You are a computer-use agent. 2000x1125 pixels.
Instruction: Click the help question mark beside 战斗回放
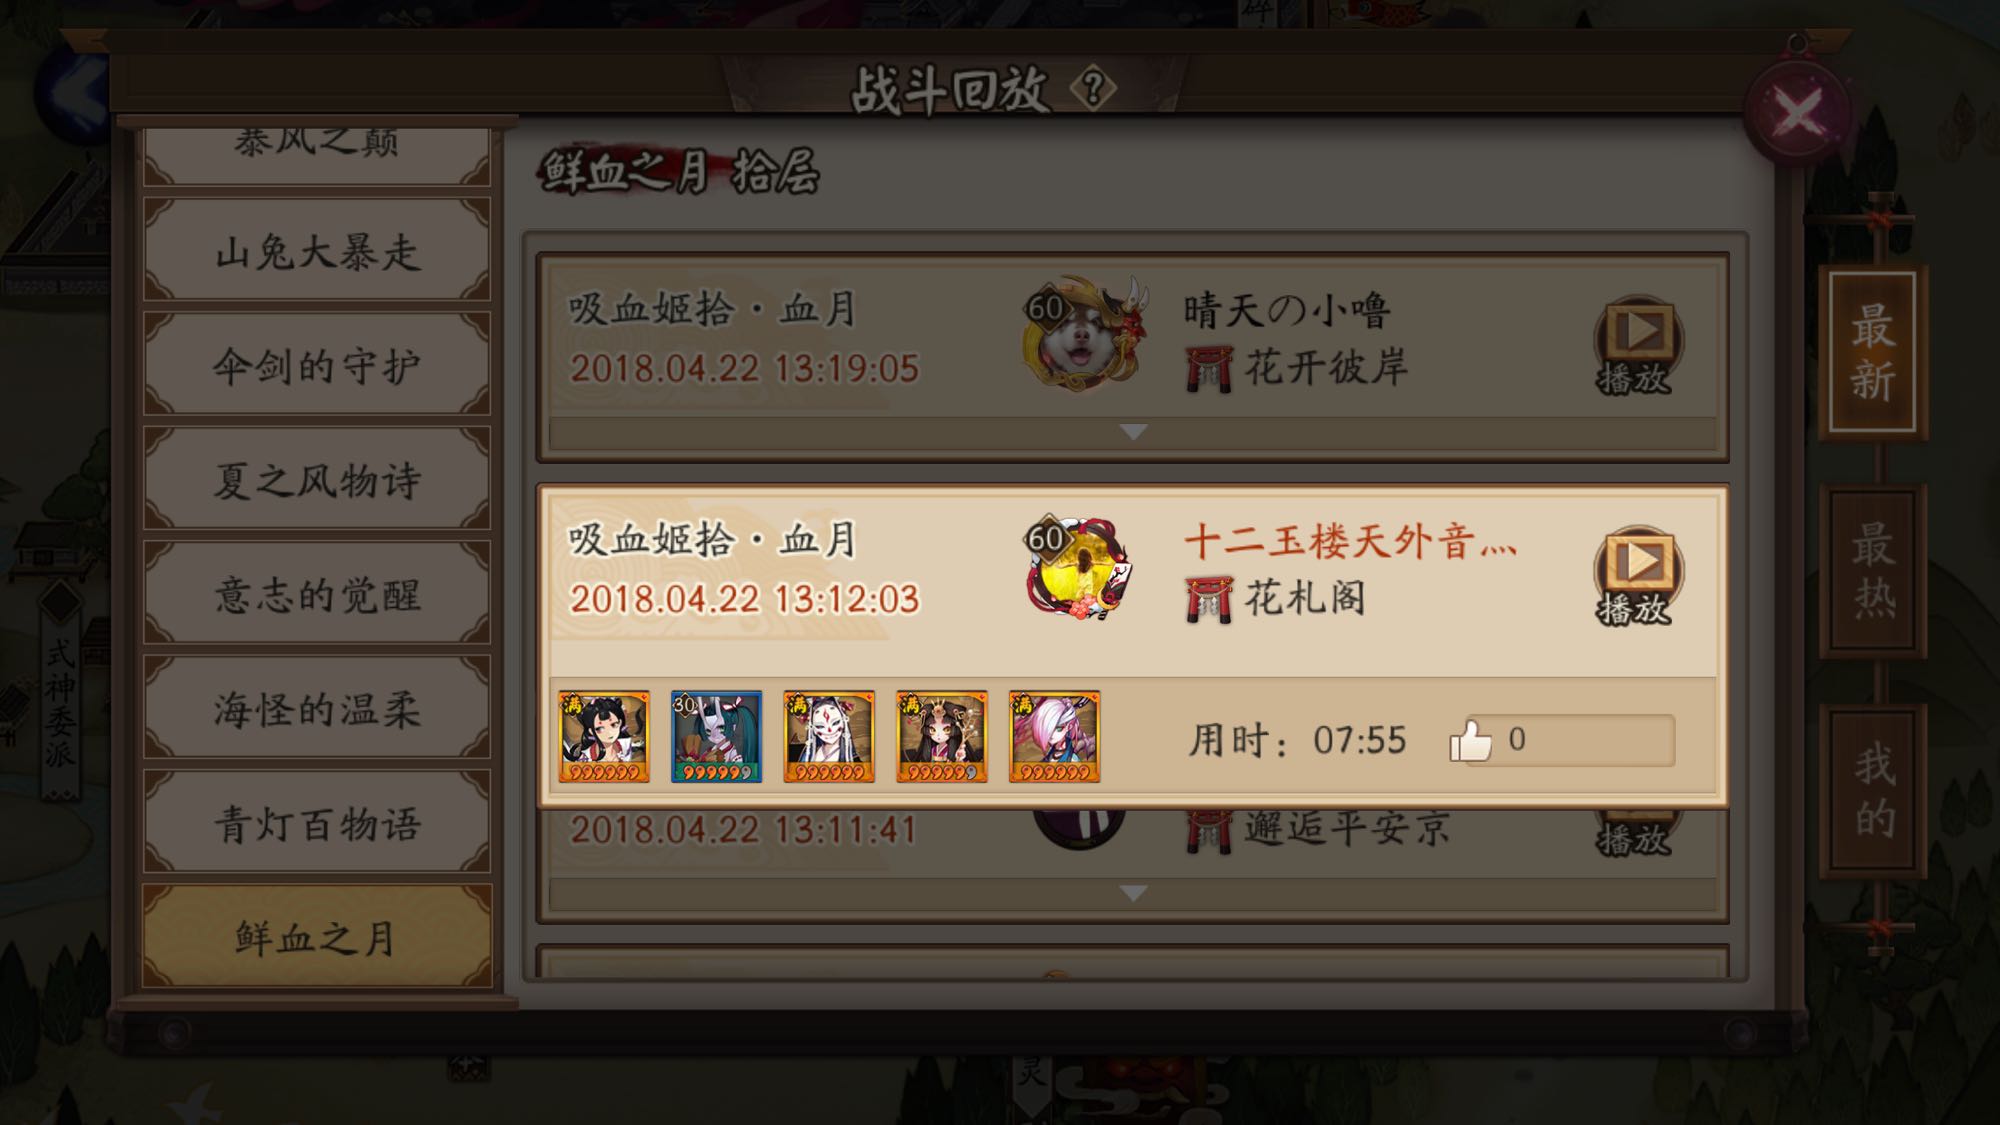click(1093, 88)
